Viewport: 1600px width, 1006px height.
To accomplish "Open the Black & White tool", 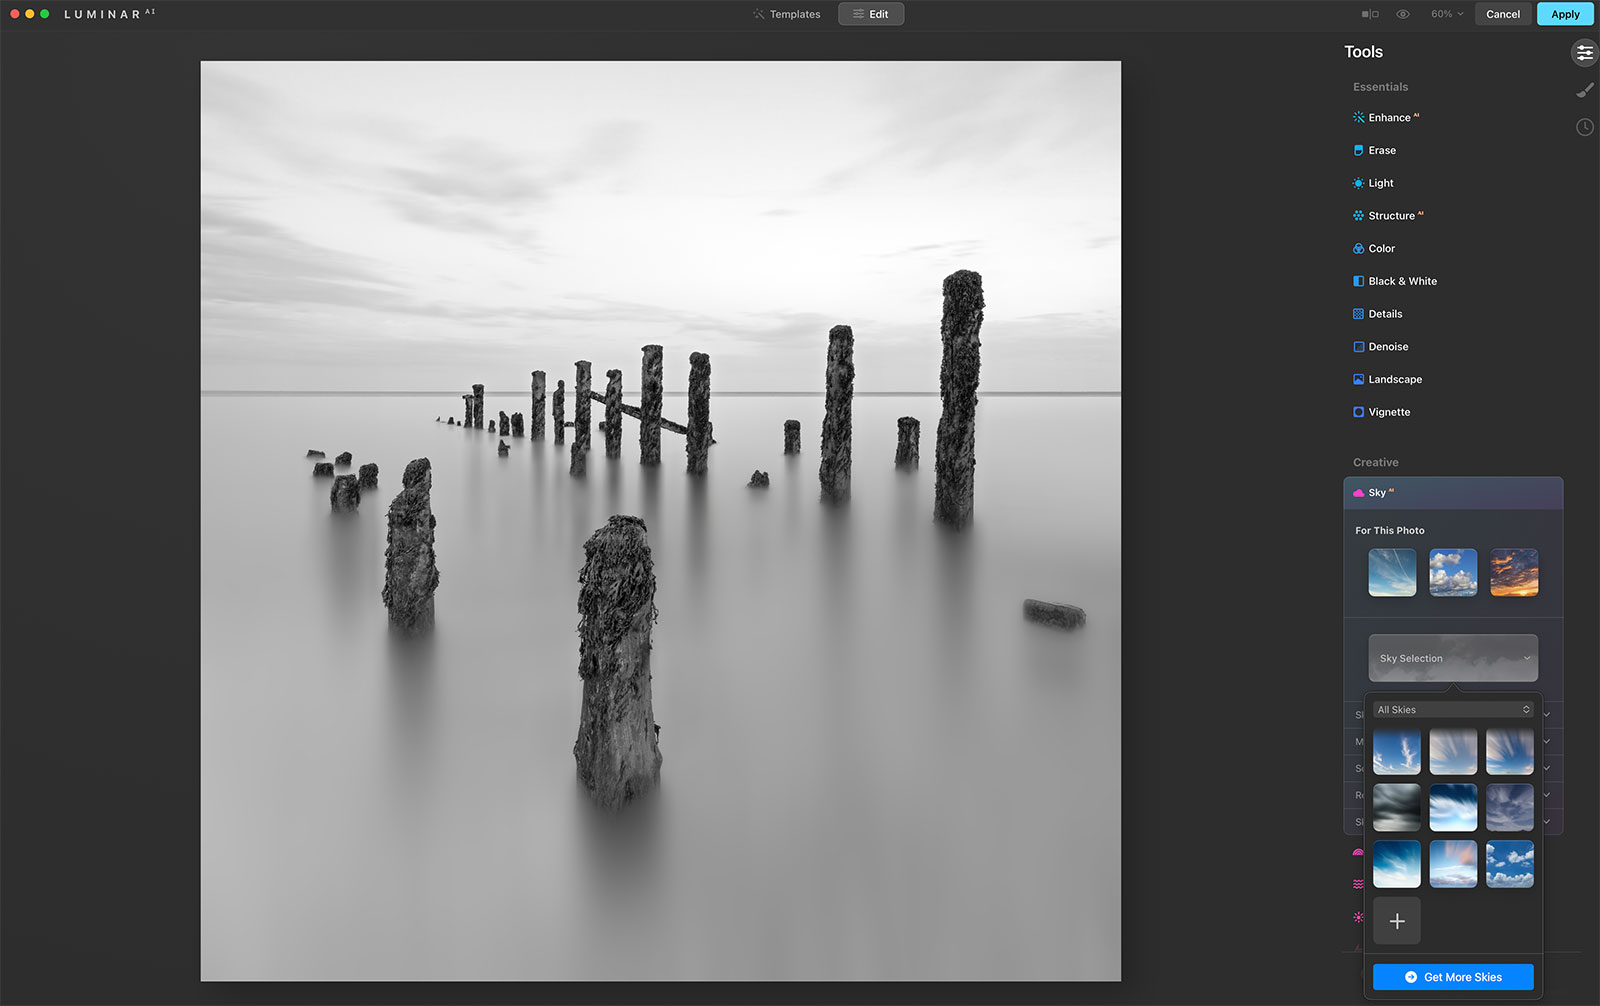I will point(1402,281).
